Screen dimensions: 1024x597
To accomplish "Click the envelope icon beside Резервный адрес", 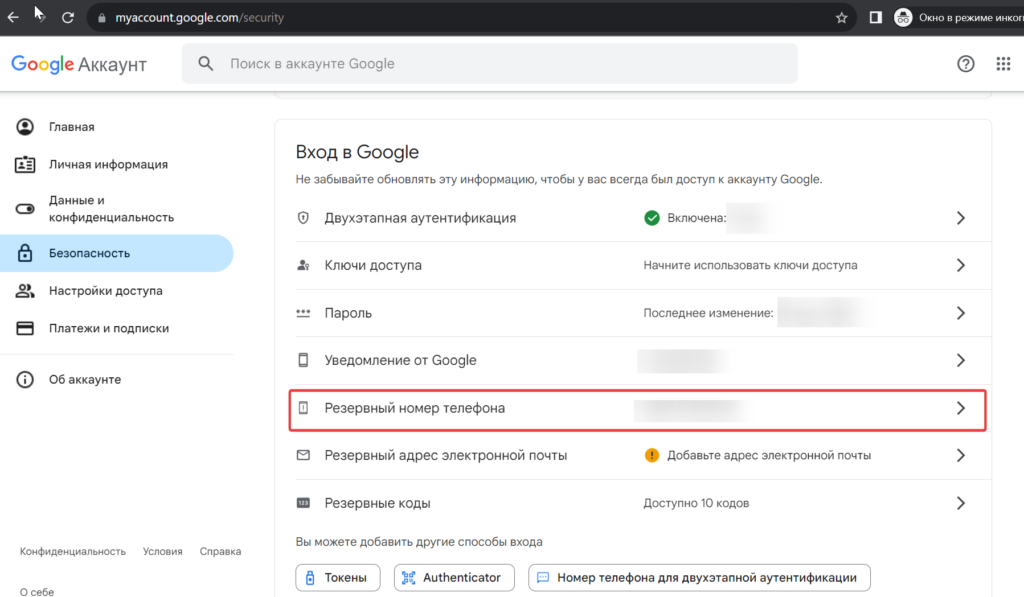I will coord(303,455).
